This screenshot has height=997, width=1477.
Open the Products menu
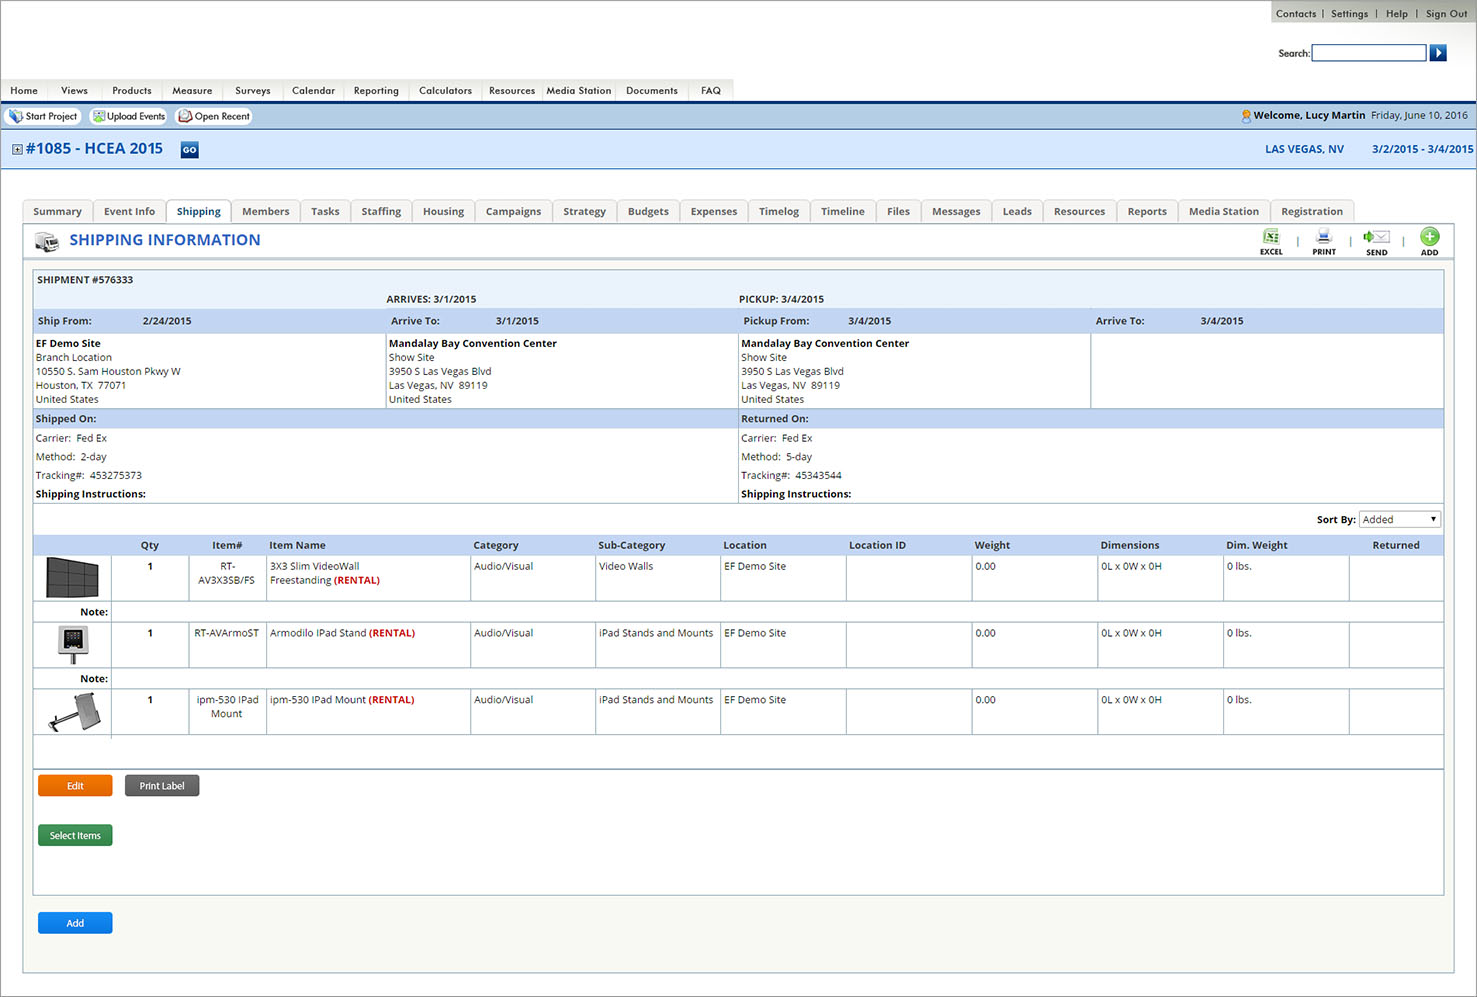point(132,90)
